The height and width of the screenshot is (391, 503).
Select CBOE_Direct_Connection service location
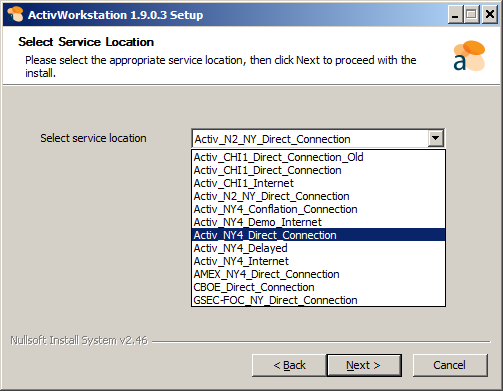(x=318, y=287)
